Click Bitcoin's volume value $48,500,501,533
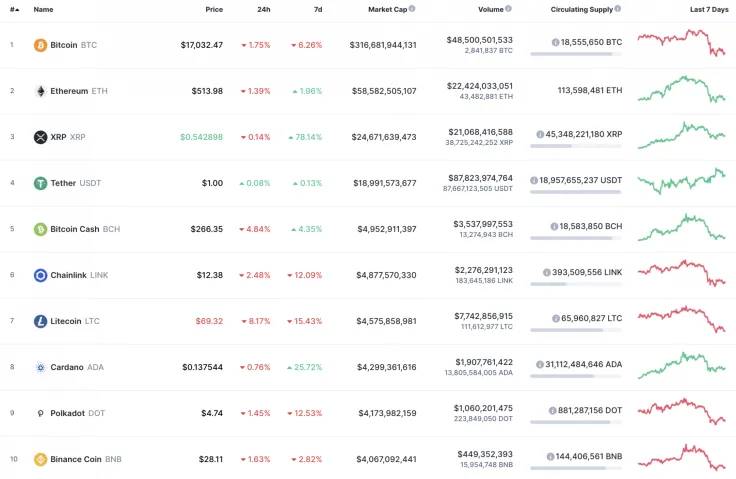The width and height of the screenshot is (736, 479). (x=479, y=40)
